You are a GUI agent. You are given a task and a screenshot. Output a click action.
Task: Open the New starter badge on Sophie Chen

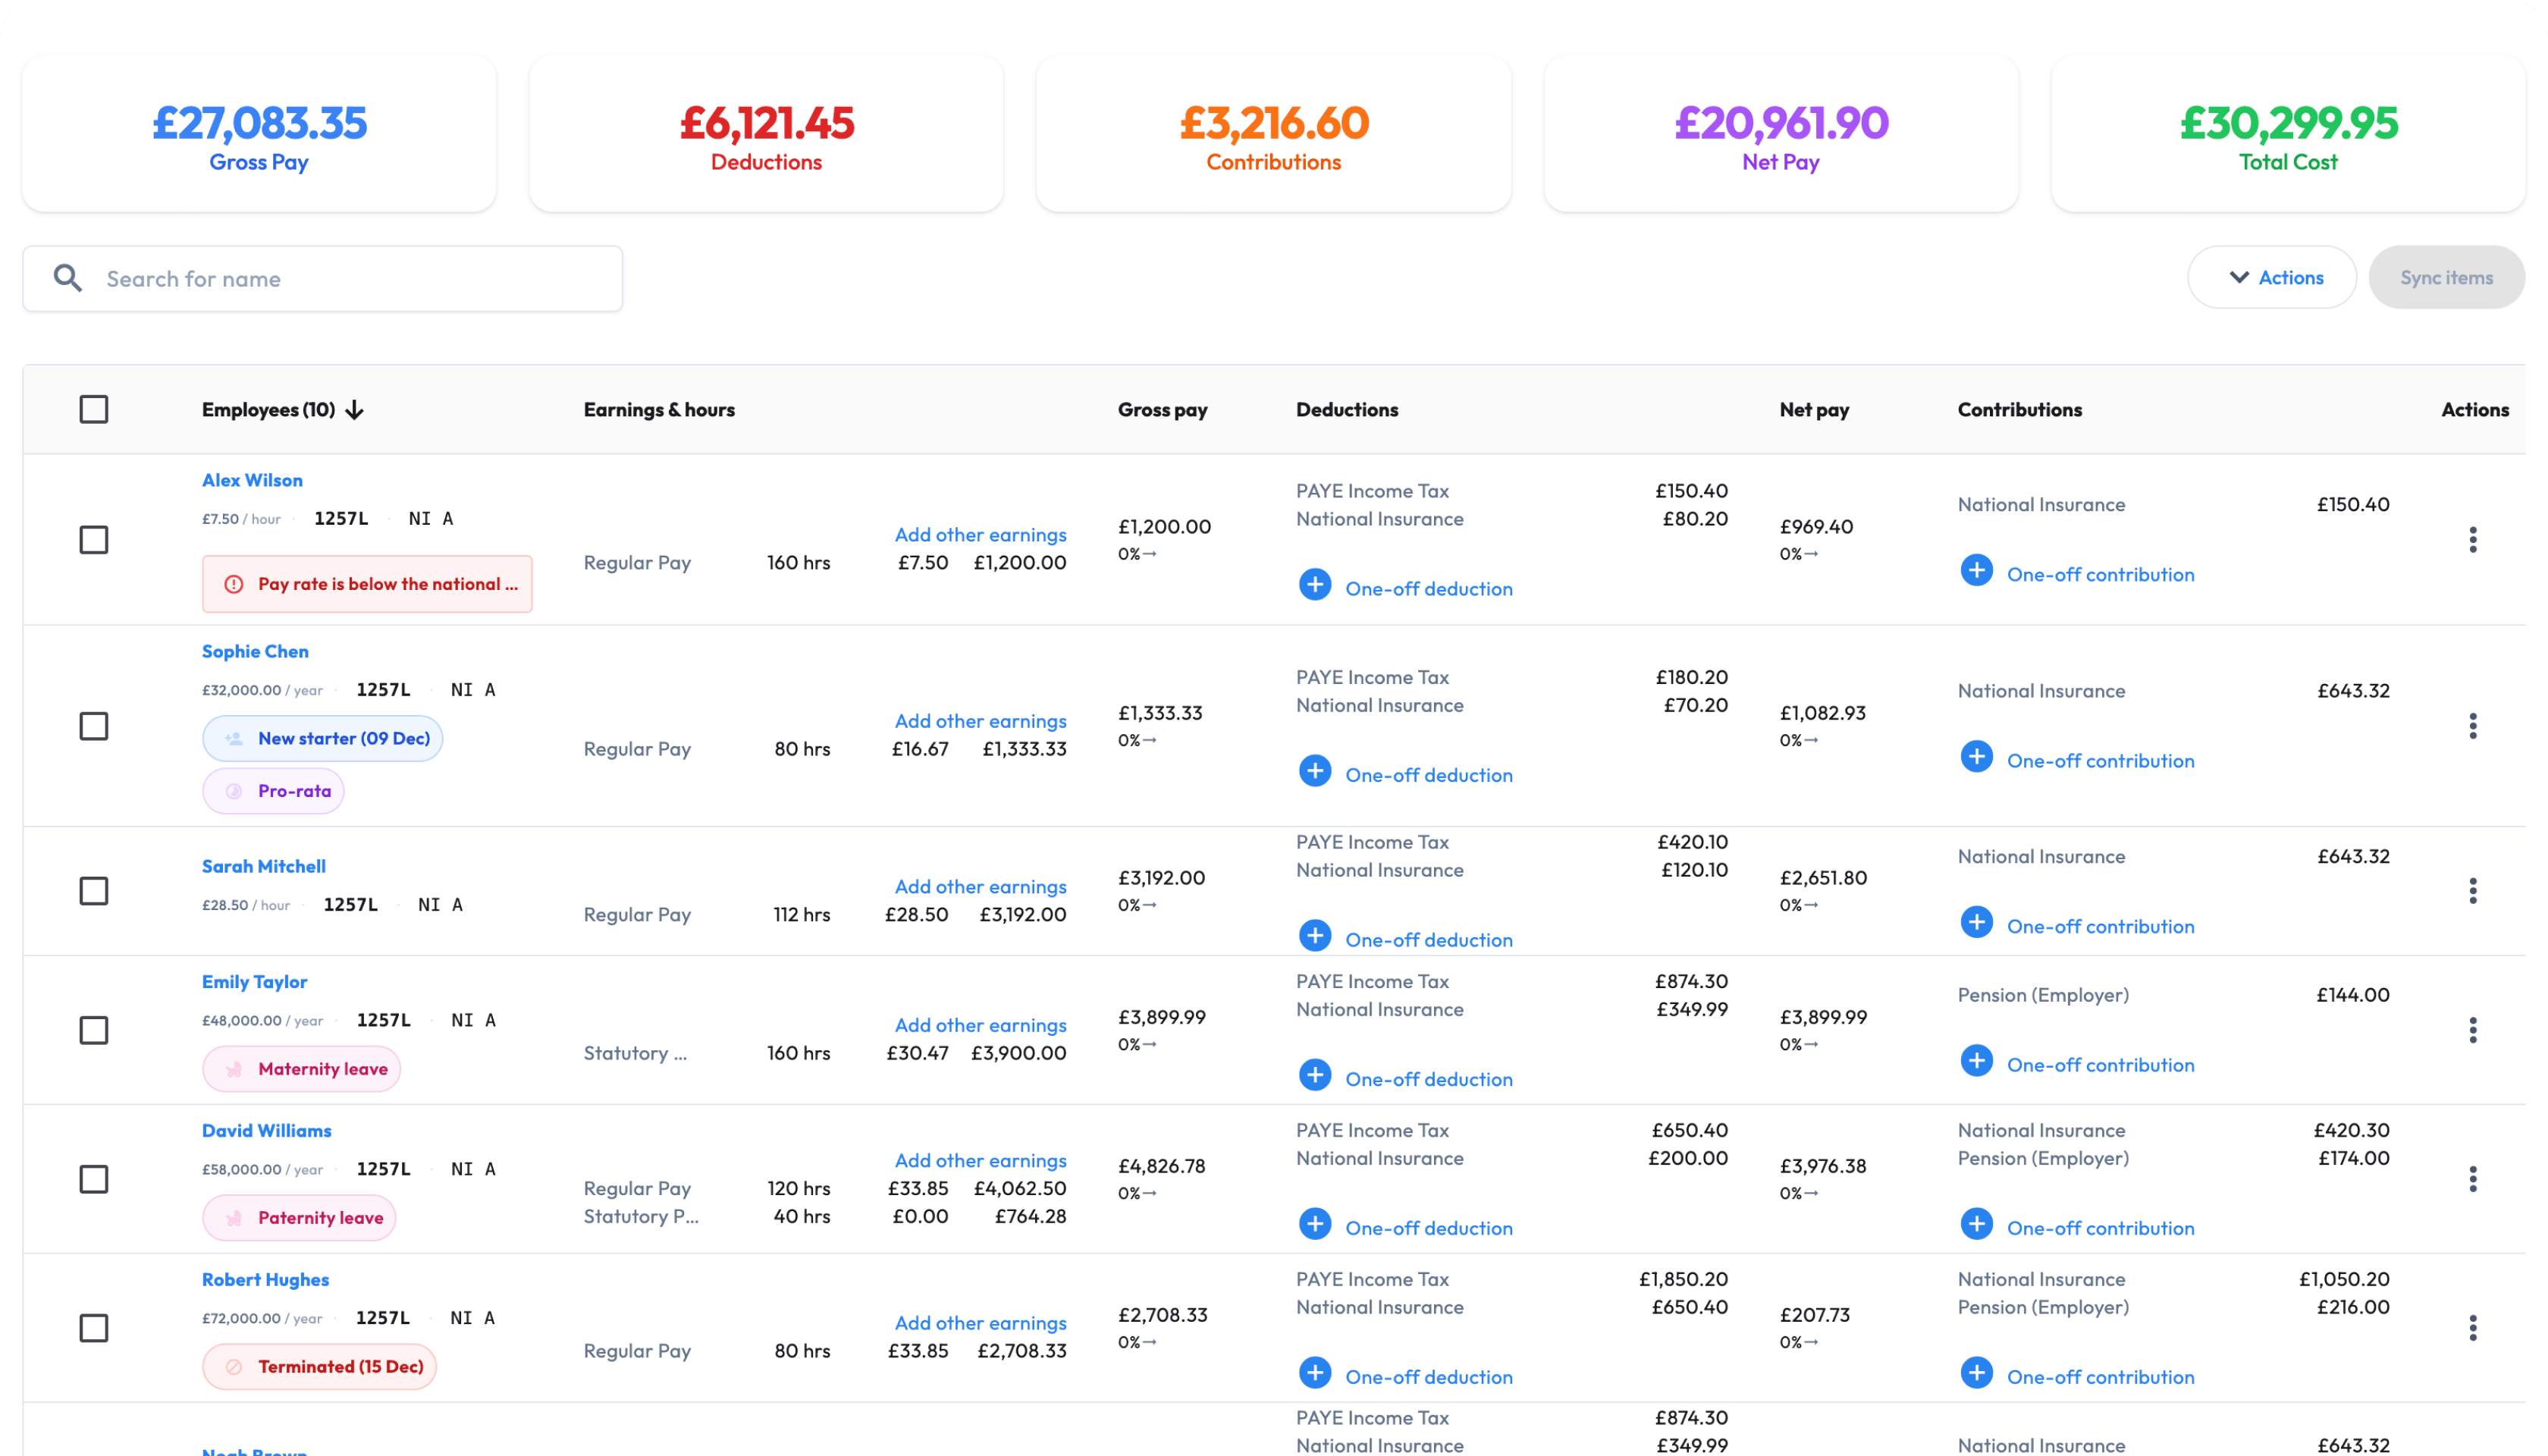(322, 738)
